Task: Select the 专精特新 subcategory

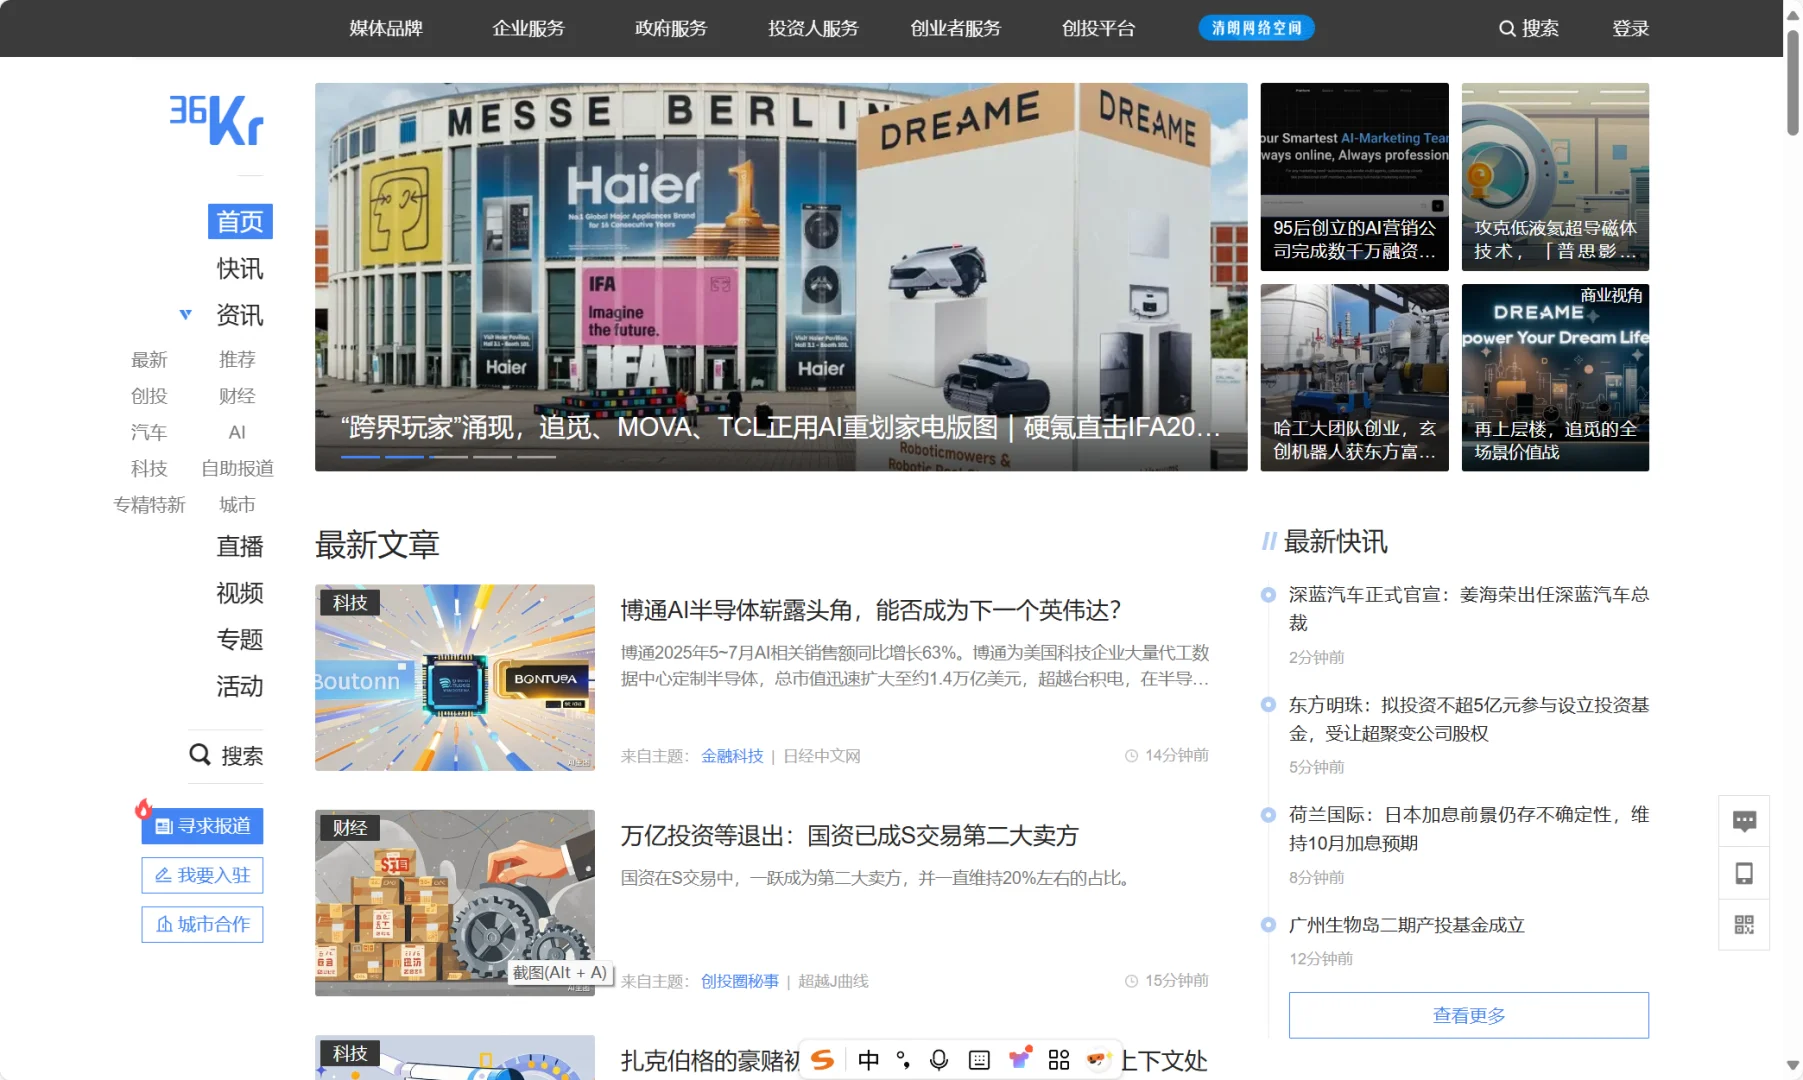Action: (x=149, y=505)
